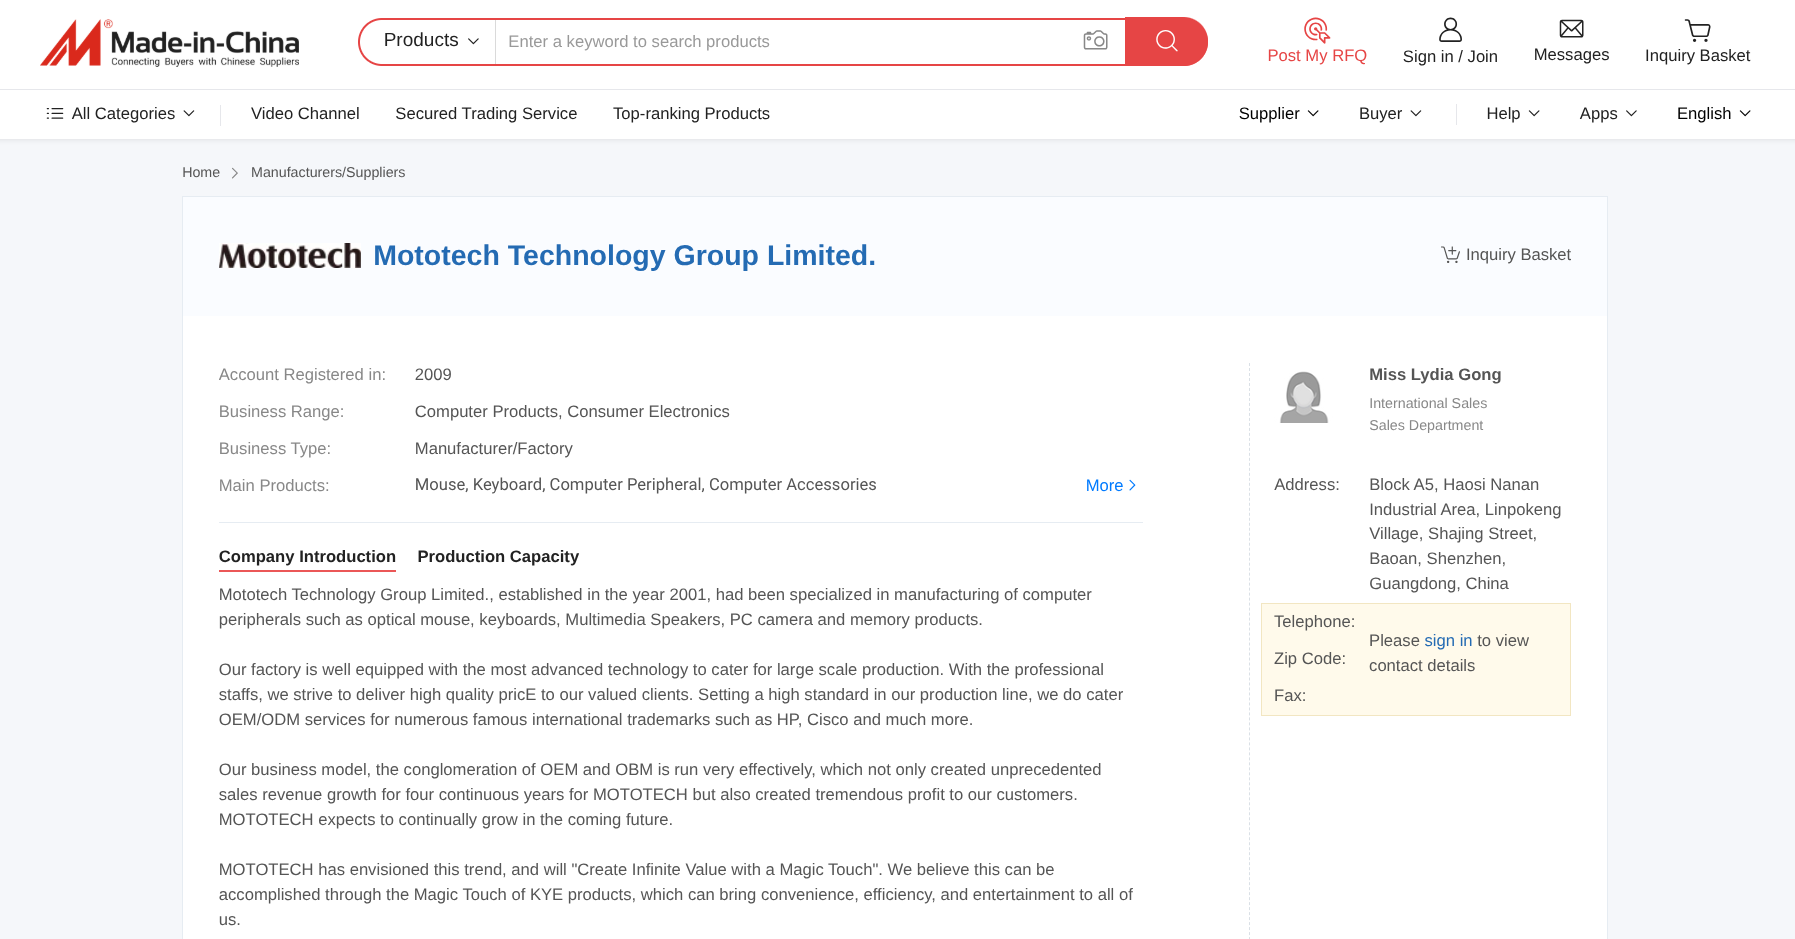This screenshot has width=1795, height=939.
Task: Expand the Supplier dropdown menu
Action: click(1278, 114)
